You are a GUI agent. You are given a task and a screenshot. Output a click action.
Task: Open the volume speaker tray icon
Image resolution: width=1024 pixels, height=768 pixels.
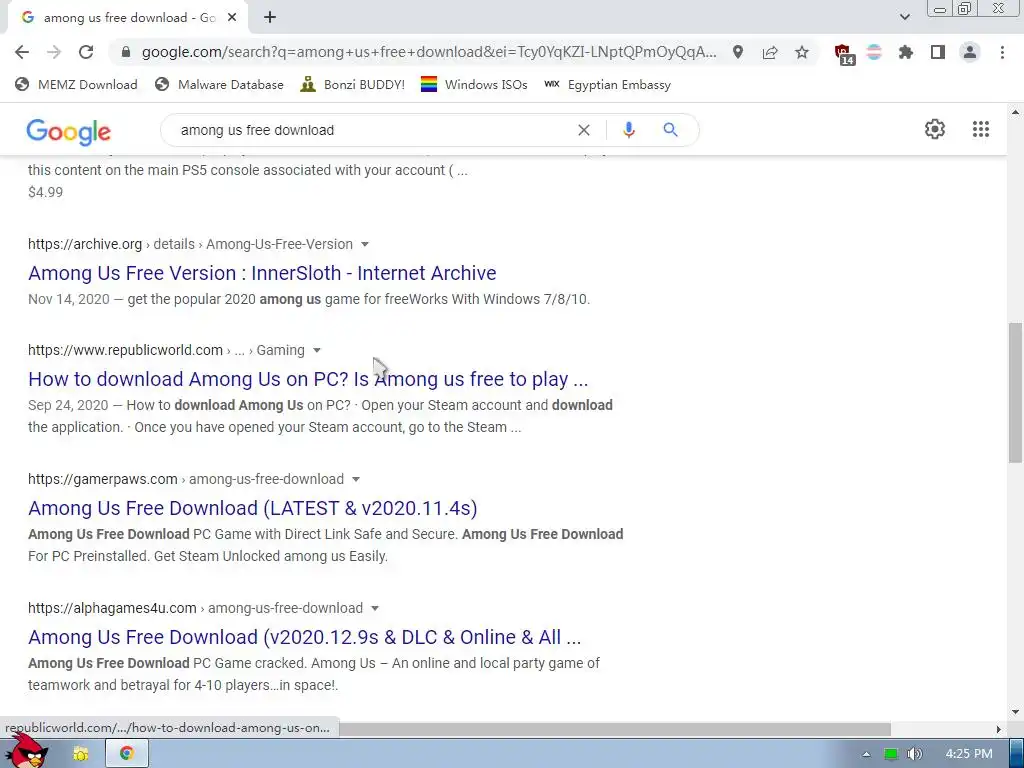click(x=915, y=754)
